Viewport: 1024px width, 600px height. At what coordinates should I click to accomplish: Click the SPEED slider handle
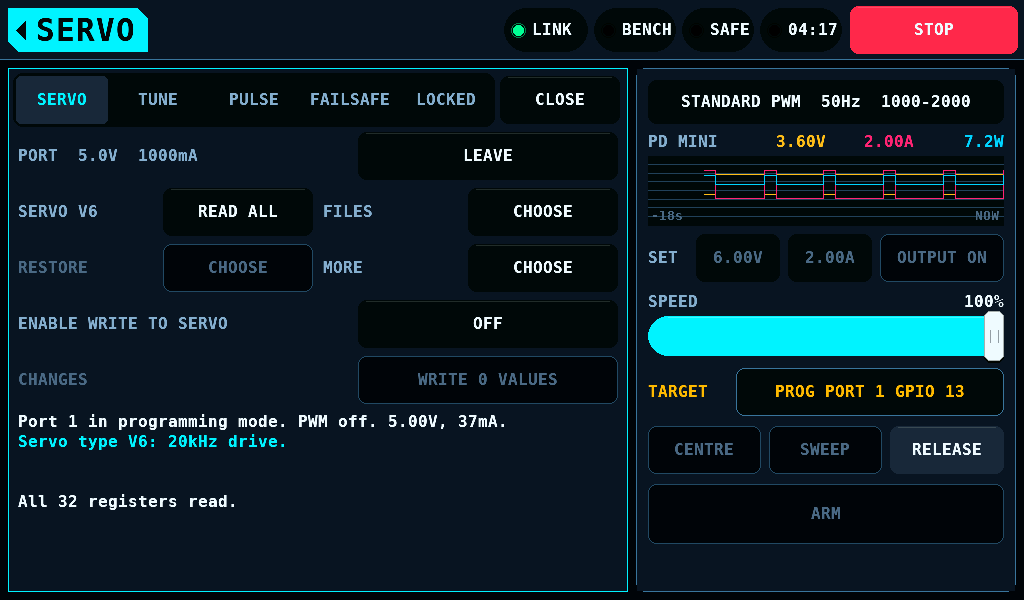[994, 336]
